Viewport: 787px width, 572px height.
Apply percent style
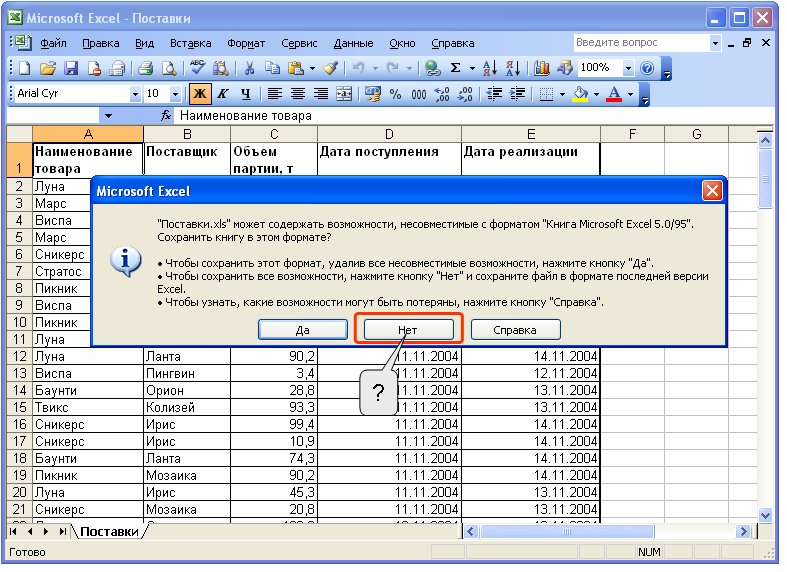click(x=396, y=94)
